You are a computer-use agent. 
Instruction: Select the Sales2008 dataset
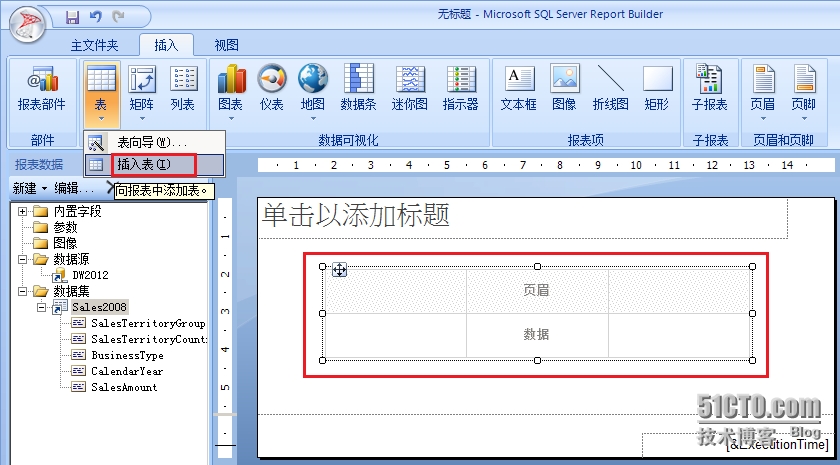[x=100, y=307]
